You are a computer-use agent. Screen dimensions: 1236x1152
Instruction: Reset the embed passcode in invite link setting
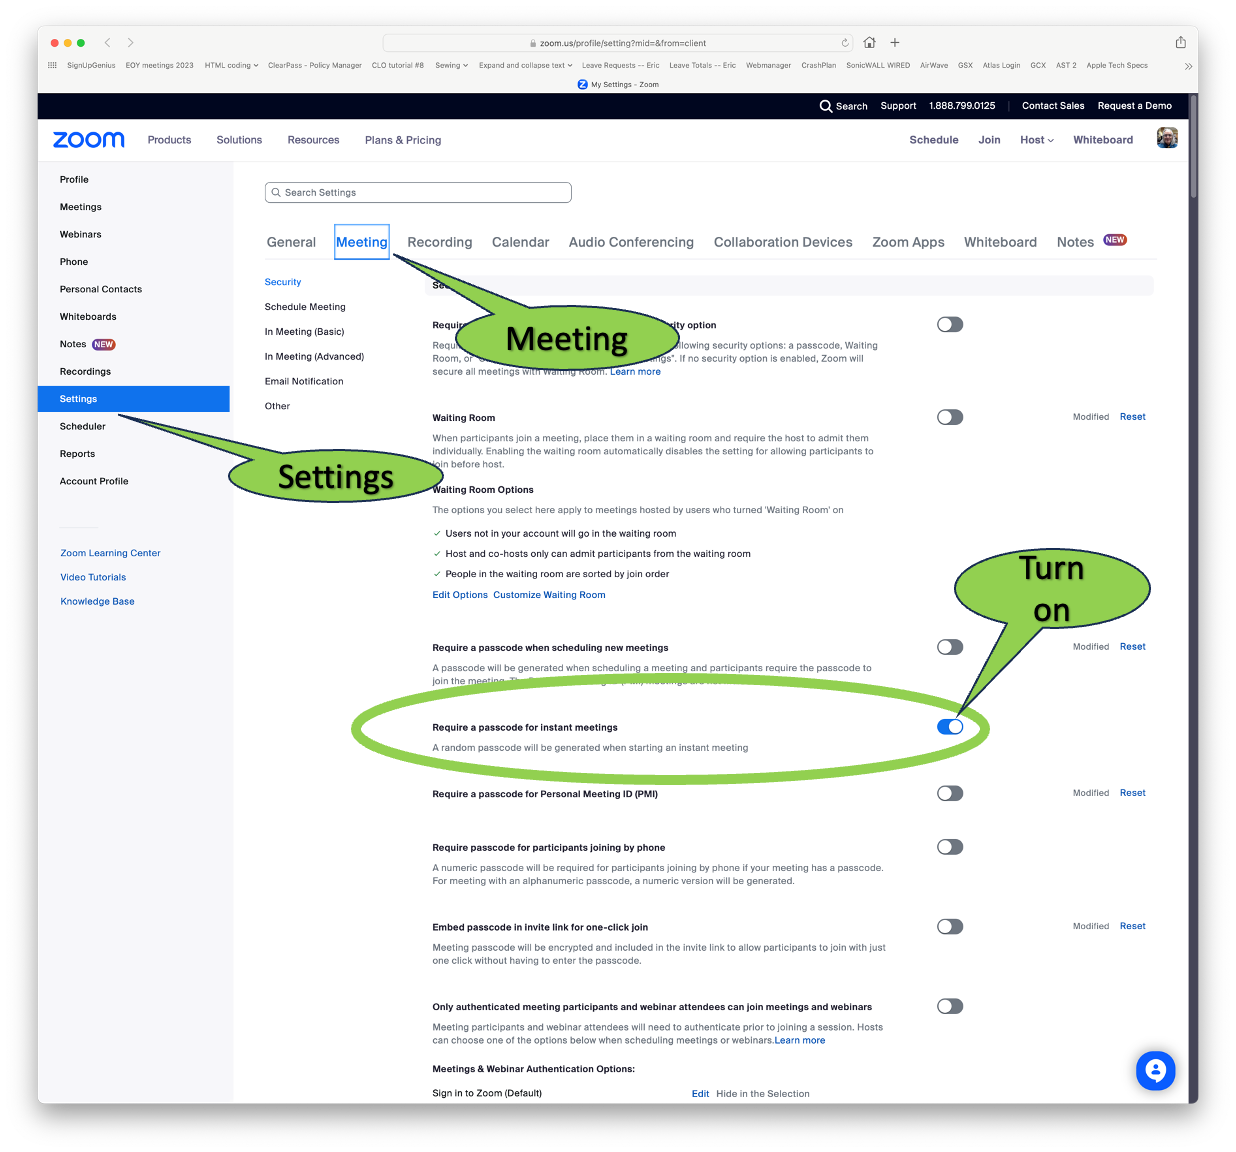[1132, 926]
